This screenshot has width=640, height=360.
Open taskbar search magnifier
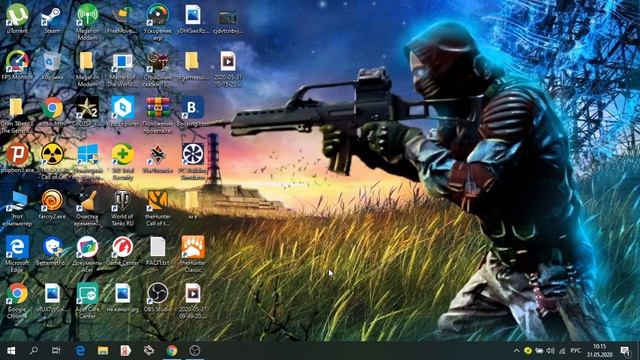pyautogui.click(x=34, y=351)
